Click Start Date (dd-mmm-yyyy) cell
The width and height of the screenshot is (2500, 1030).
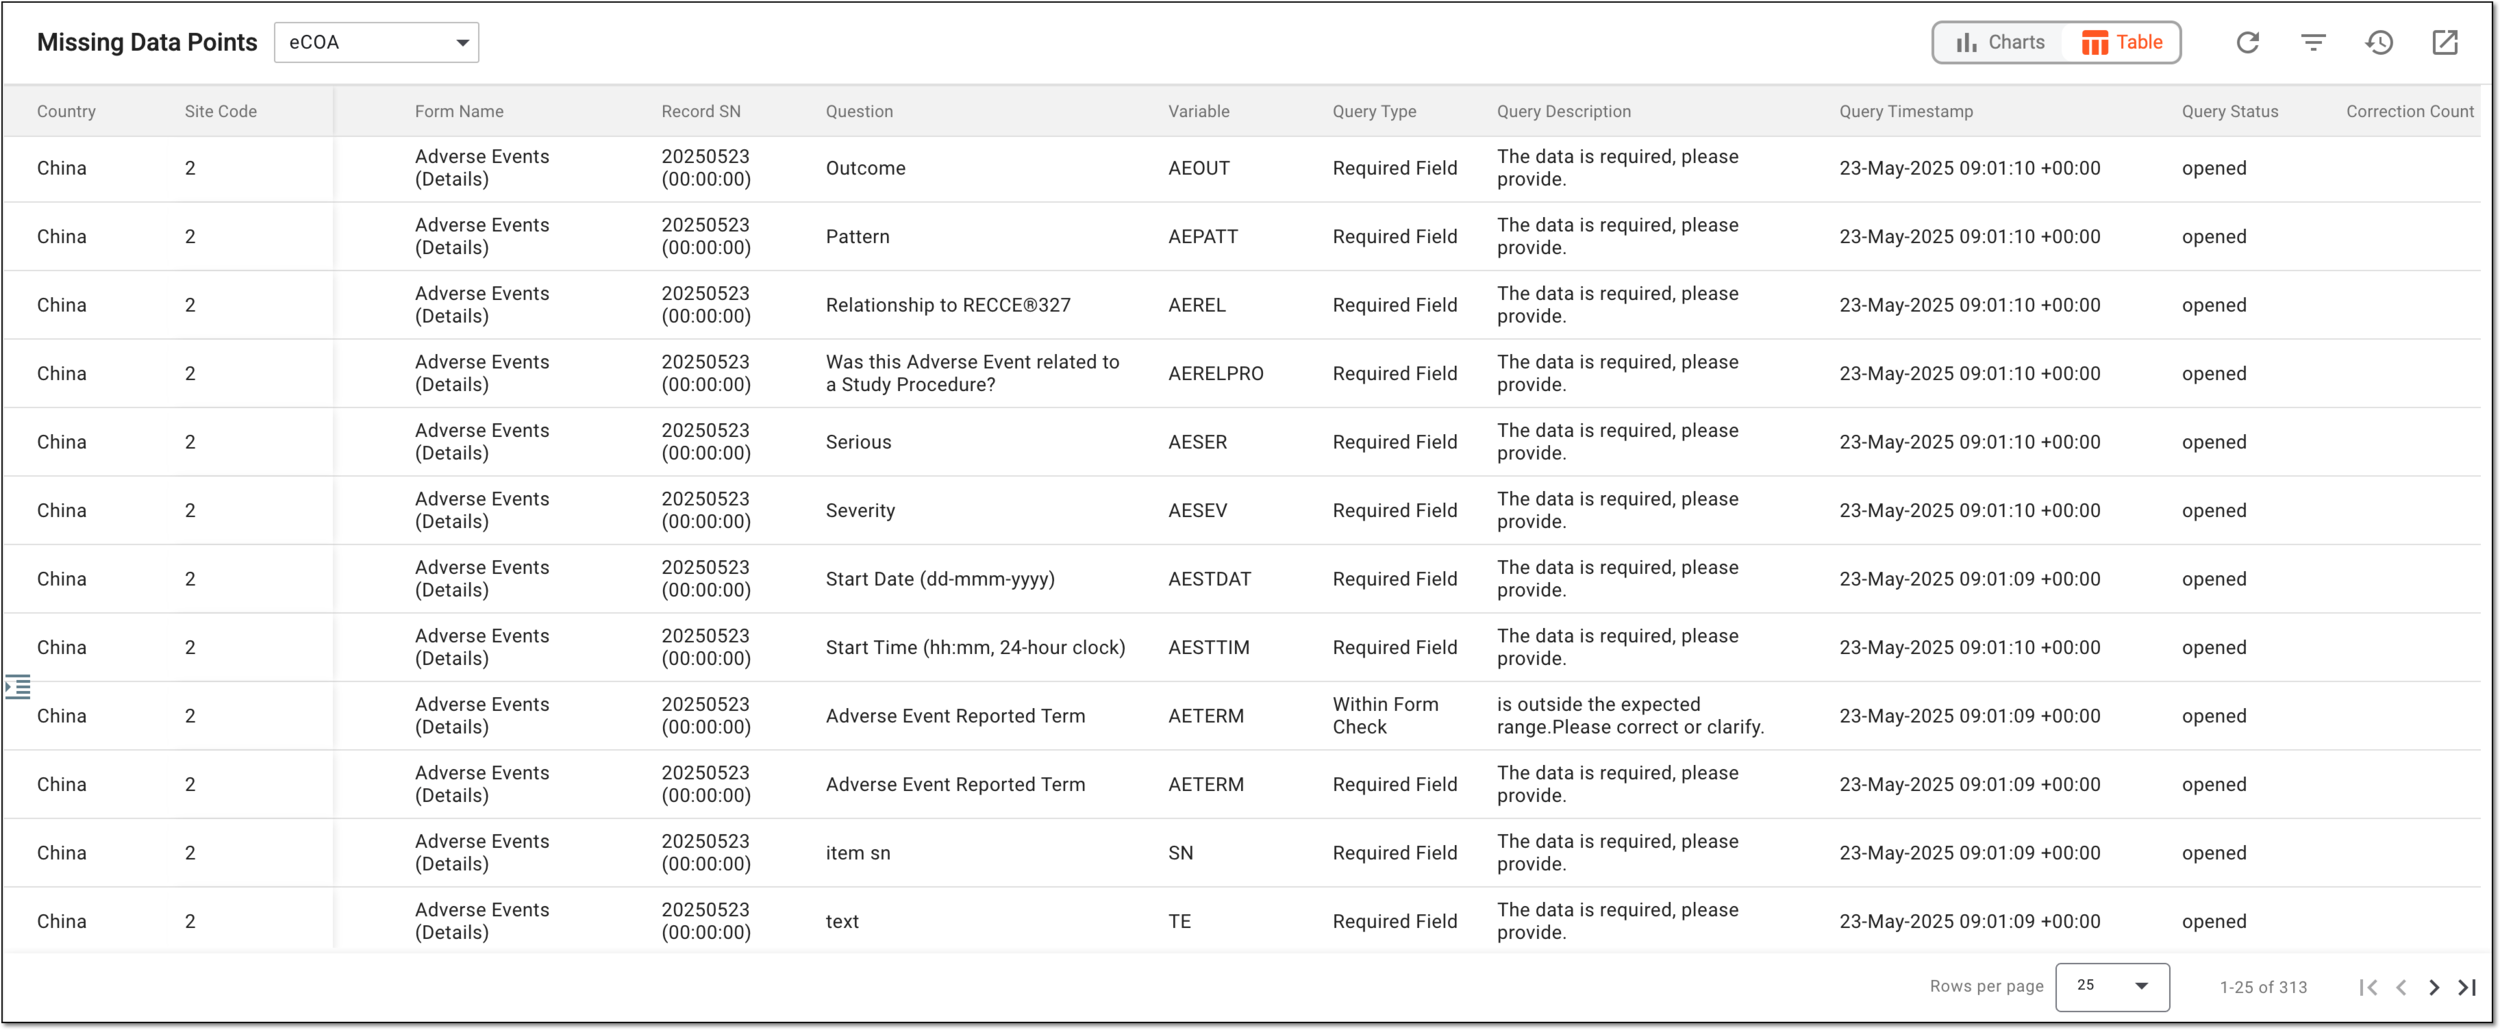pos(940,579)
